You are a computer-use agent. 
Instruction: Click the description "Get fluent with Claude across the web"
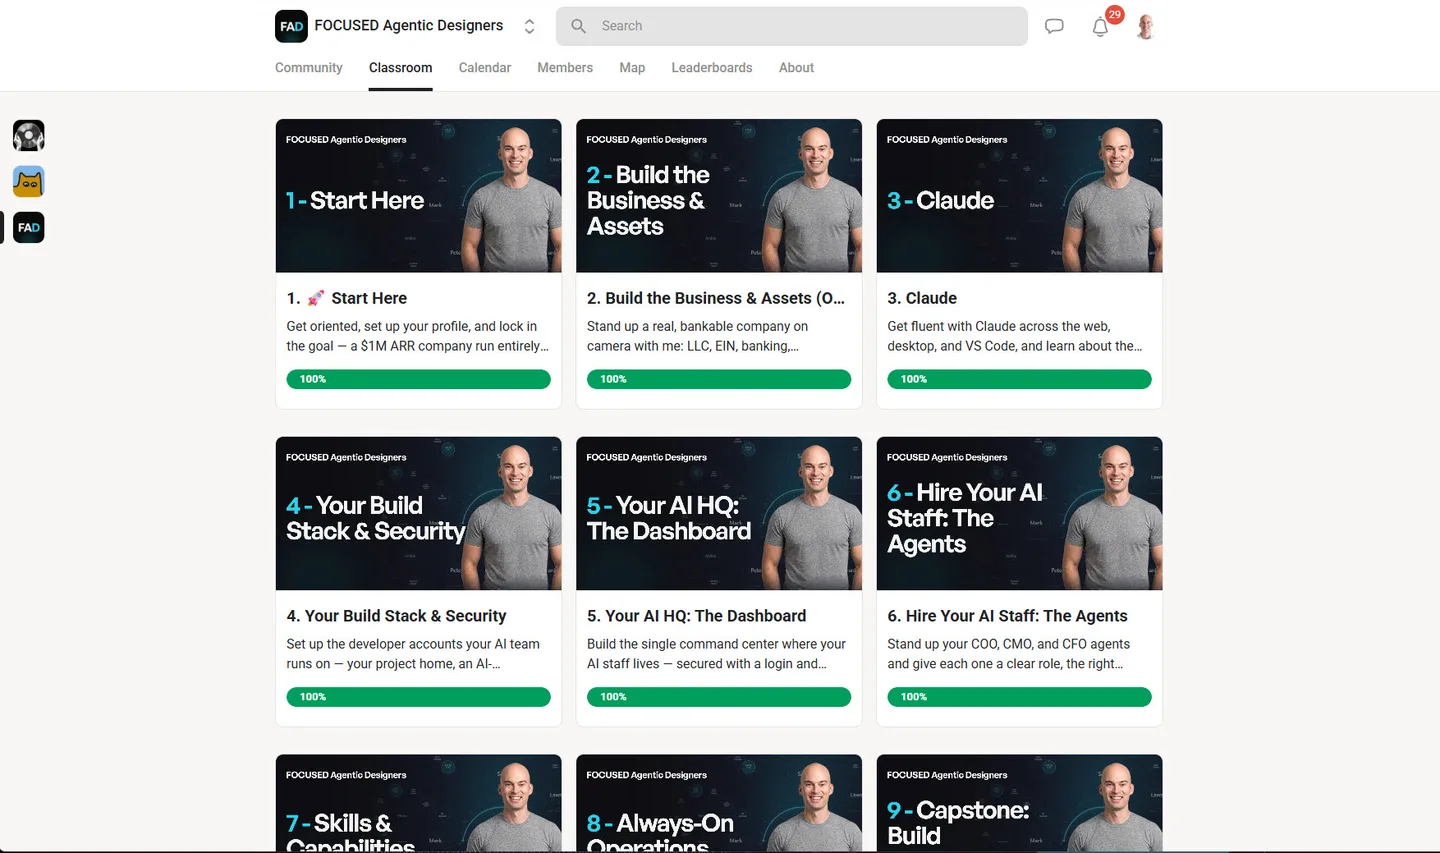click(1015, 336)
